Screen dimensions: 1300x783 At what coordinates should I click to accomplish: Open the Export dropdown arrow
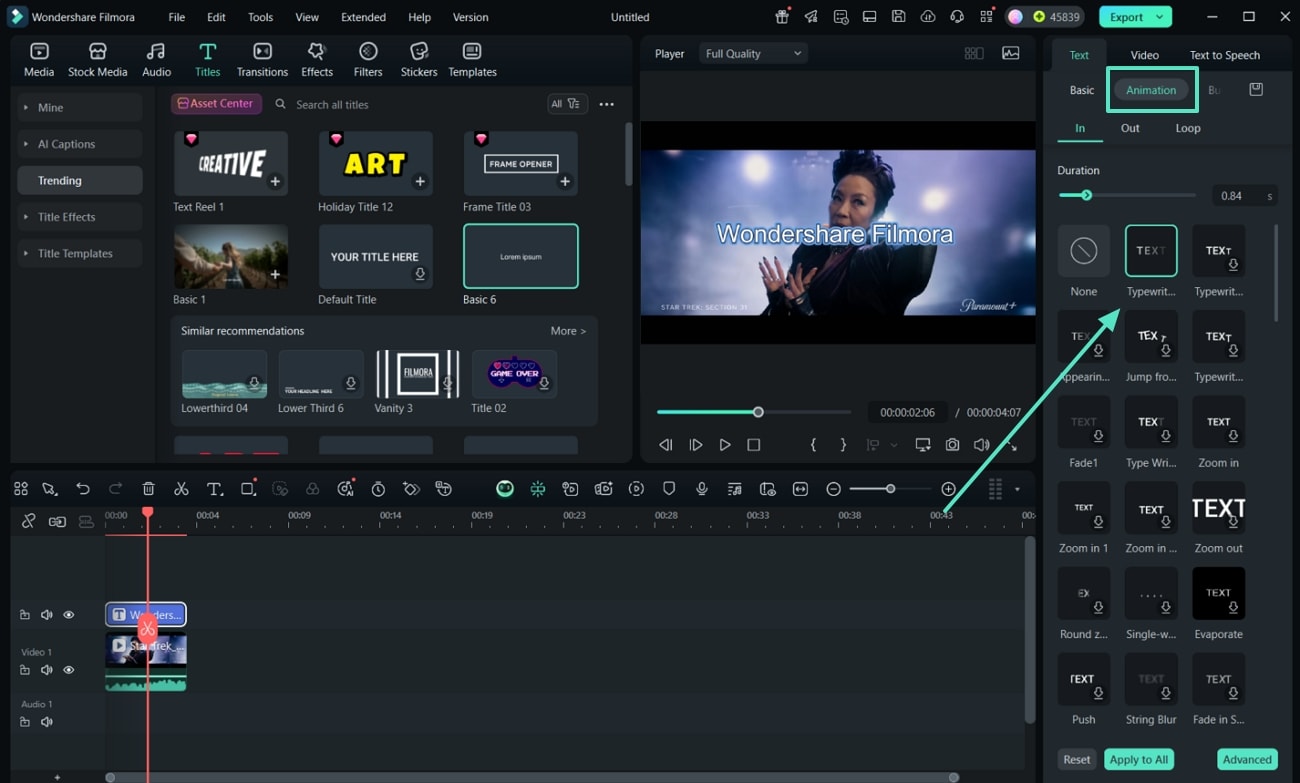tap(1160, 17)
